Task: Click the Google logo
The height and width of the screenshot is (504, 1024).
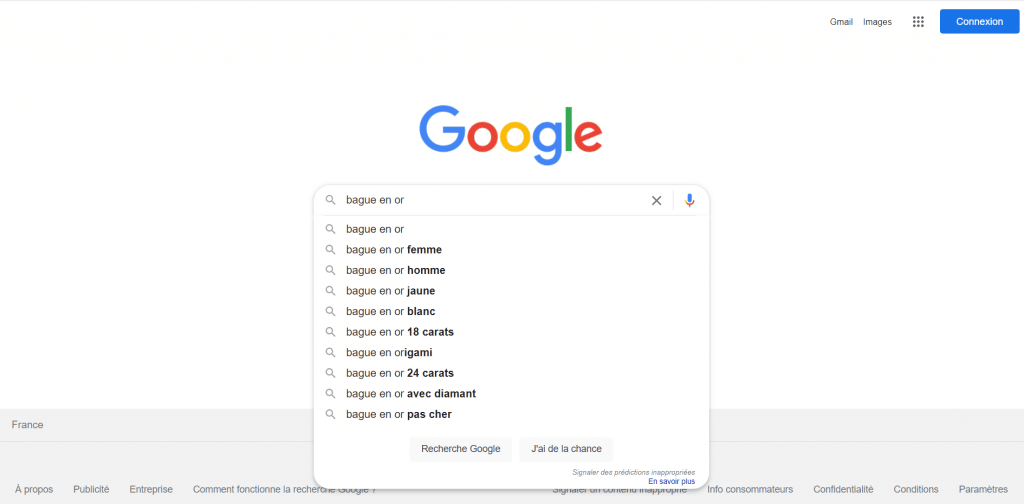Action: 510,134
